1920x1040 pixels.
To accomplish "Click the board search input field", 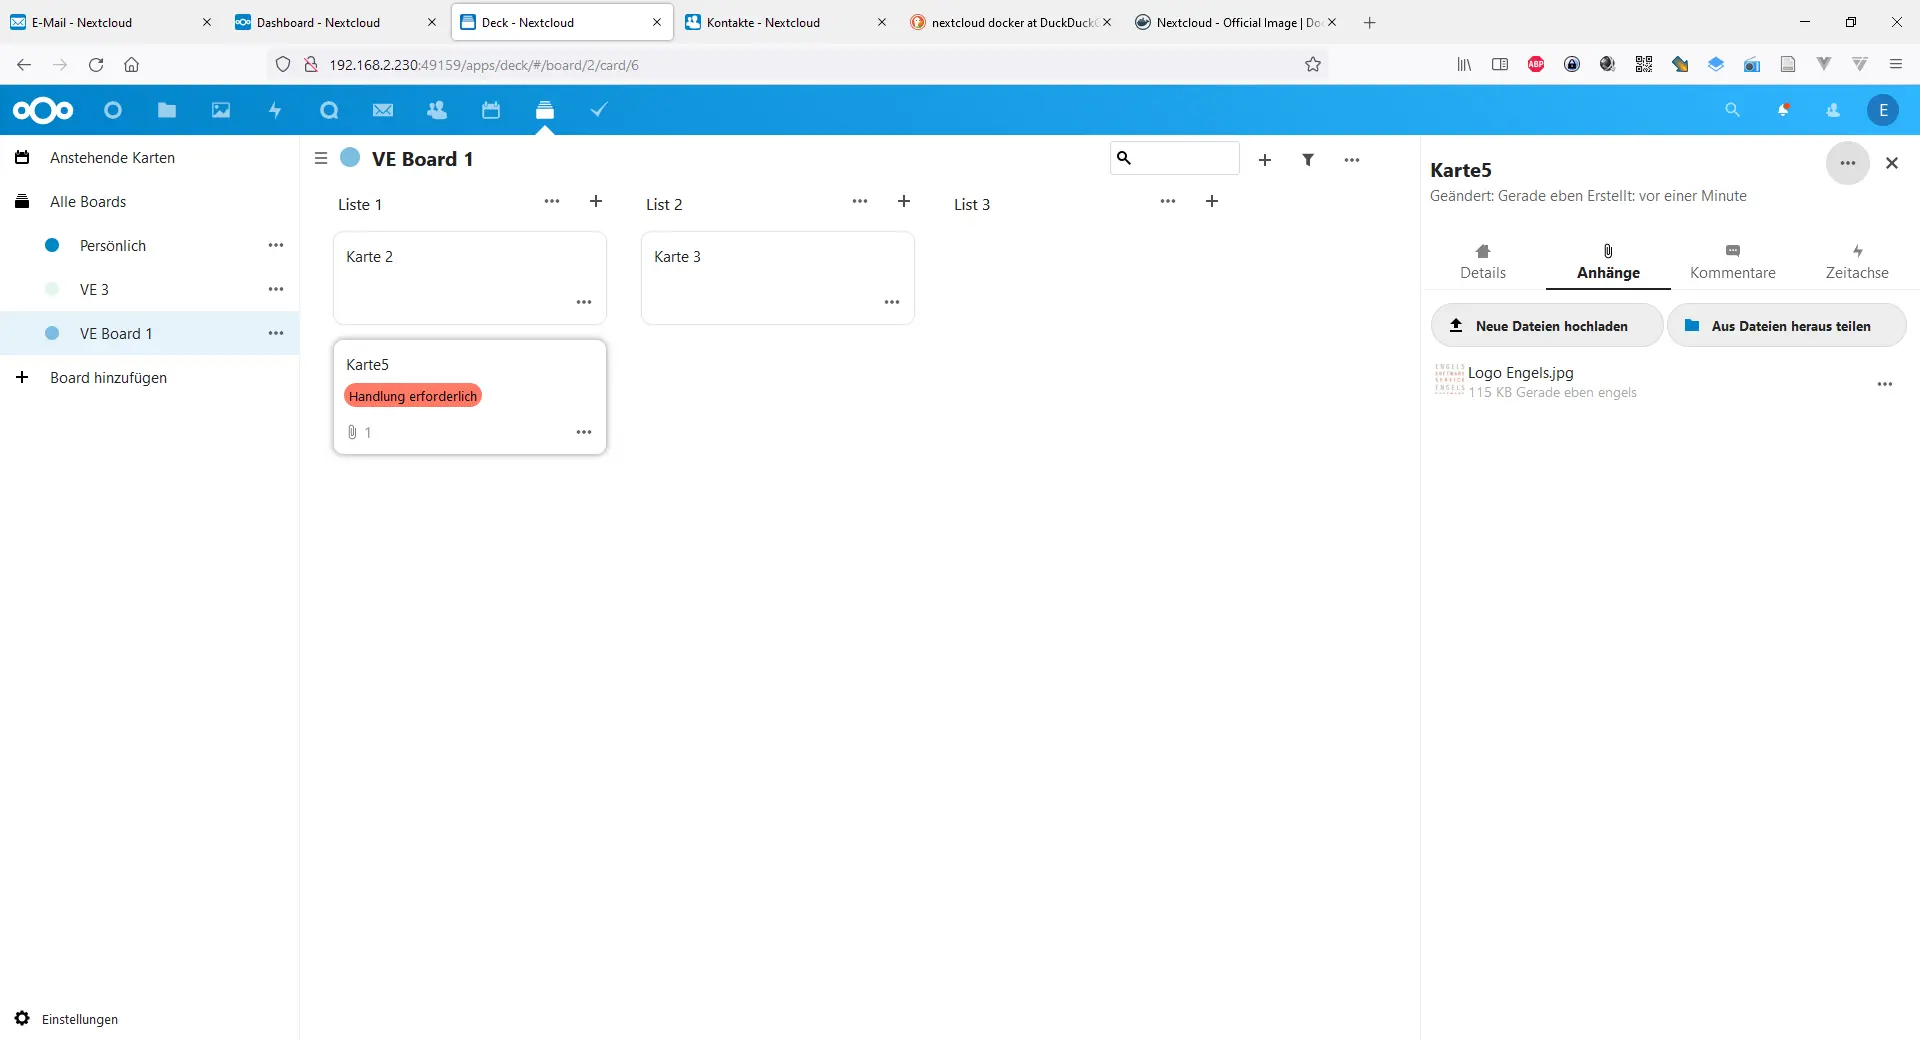I will 1175,158.
